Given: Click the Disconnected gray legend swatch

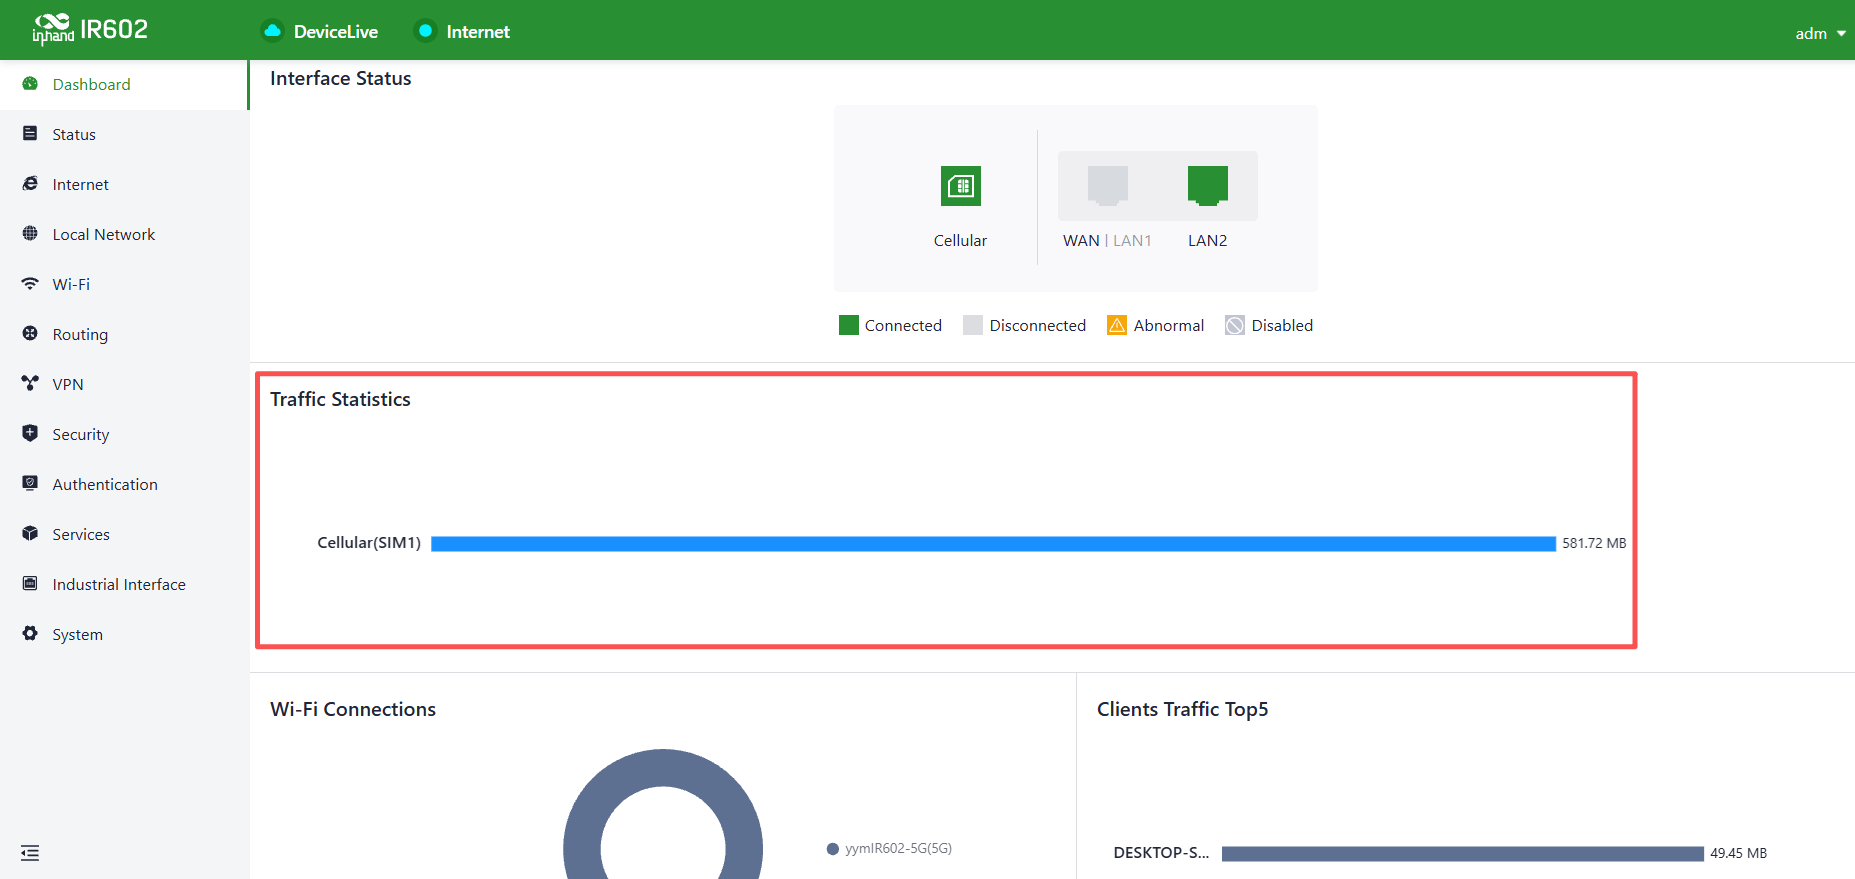Looking at the screenshot, I should click(973, 325).
